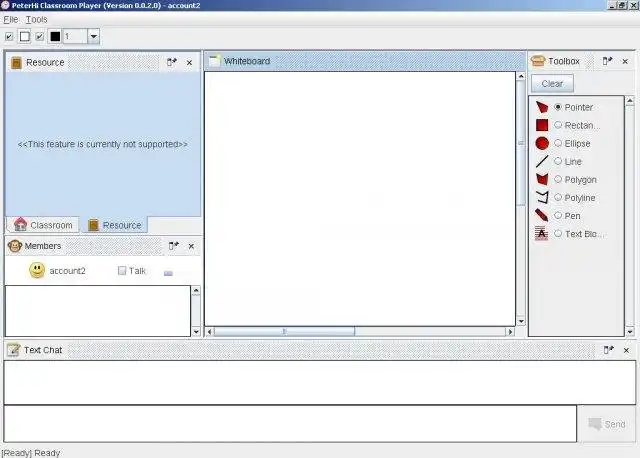The width and height of the screenshot is (640, 458).
Task: Close the Members panel
Action: click(x=191, y=246)
